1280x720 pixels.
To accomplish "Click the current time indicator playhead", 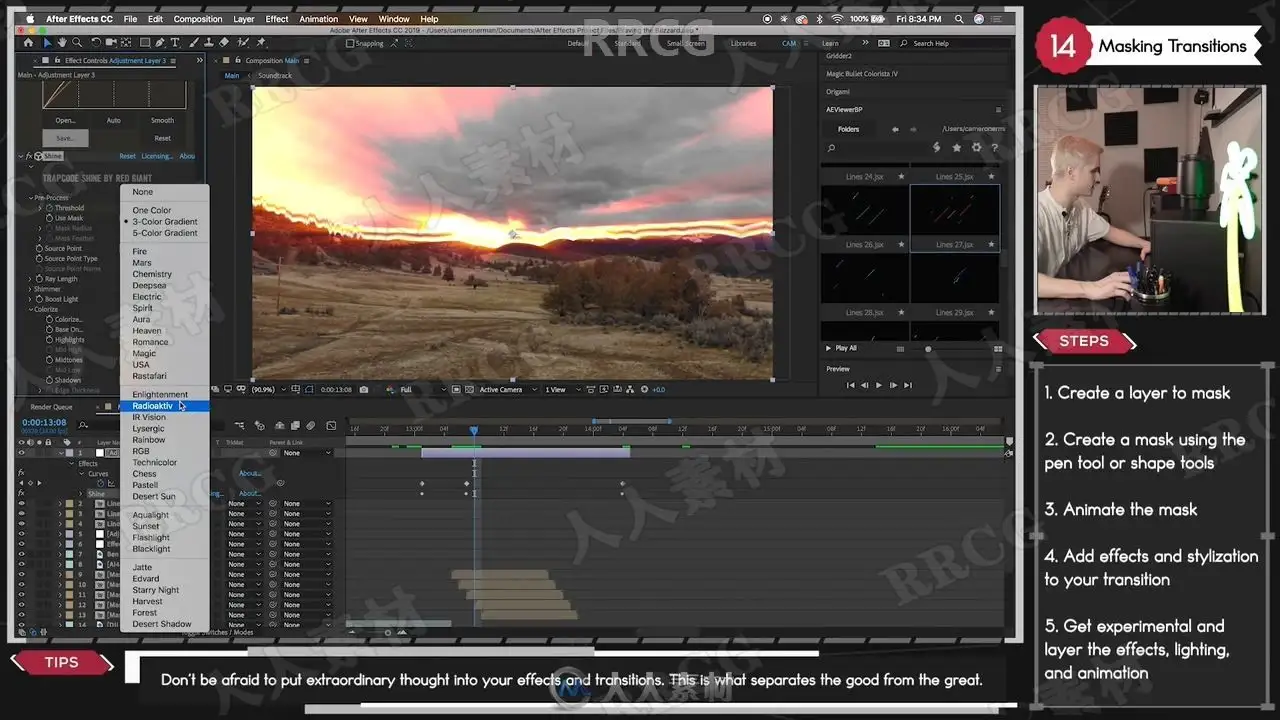I will (x=474, y=430).
